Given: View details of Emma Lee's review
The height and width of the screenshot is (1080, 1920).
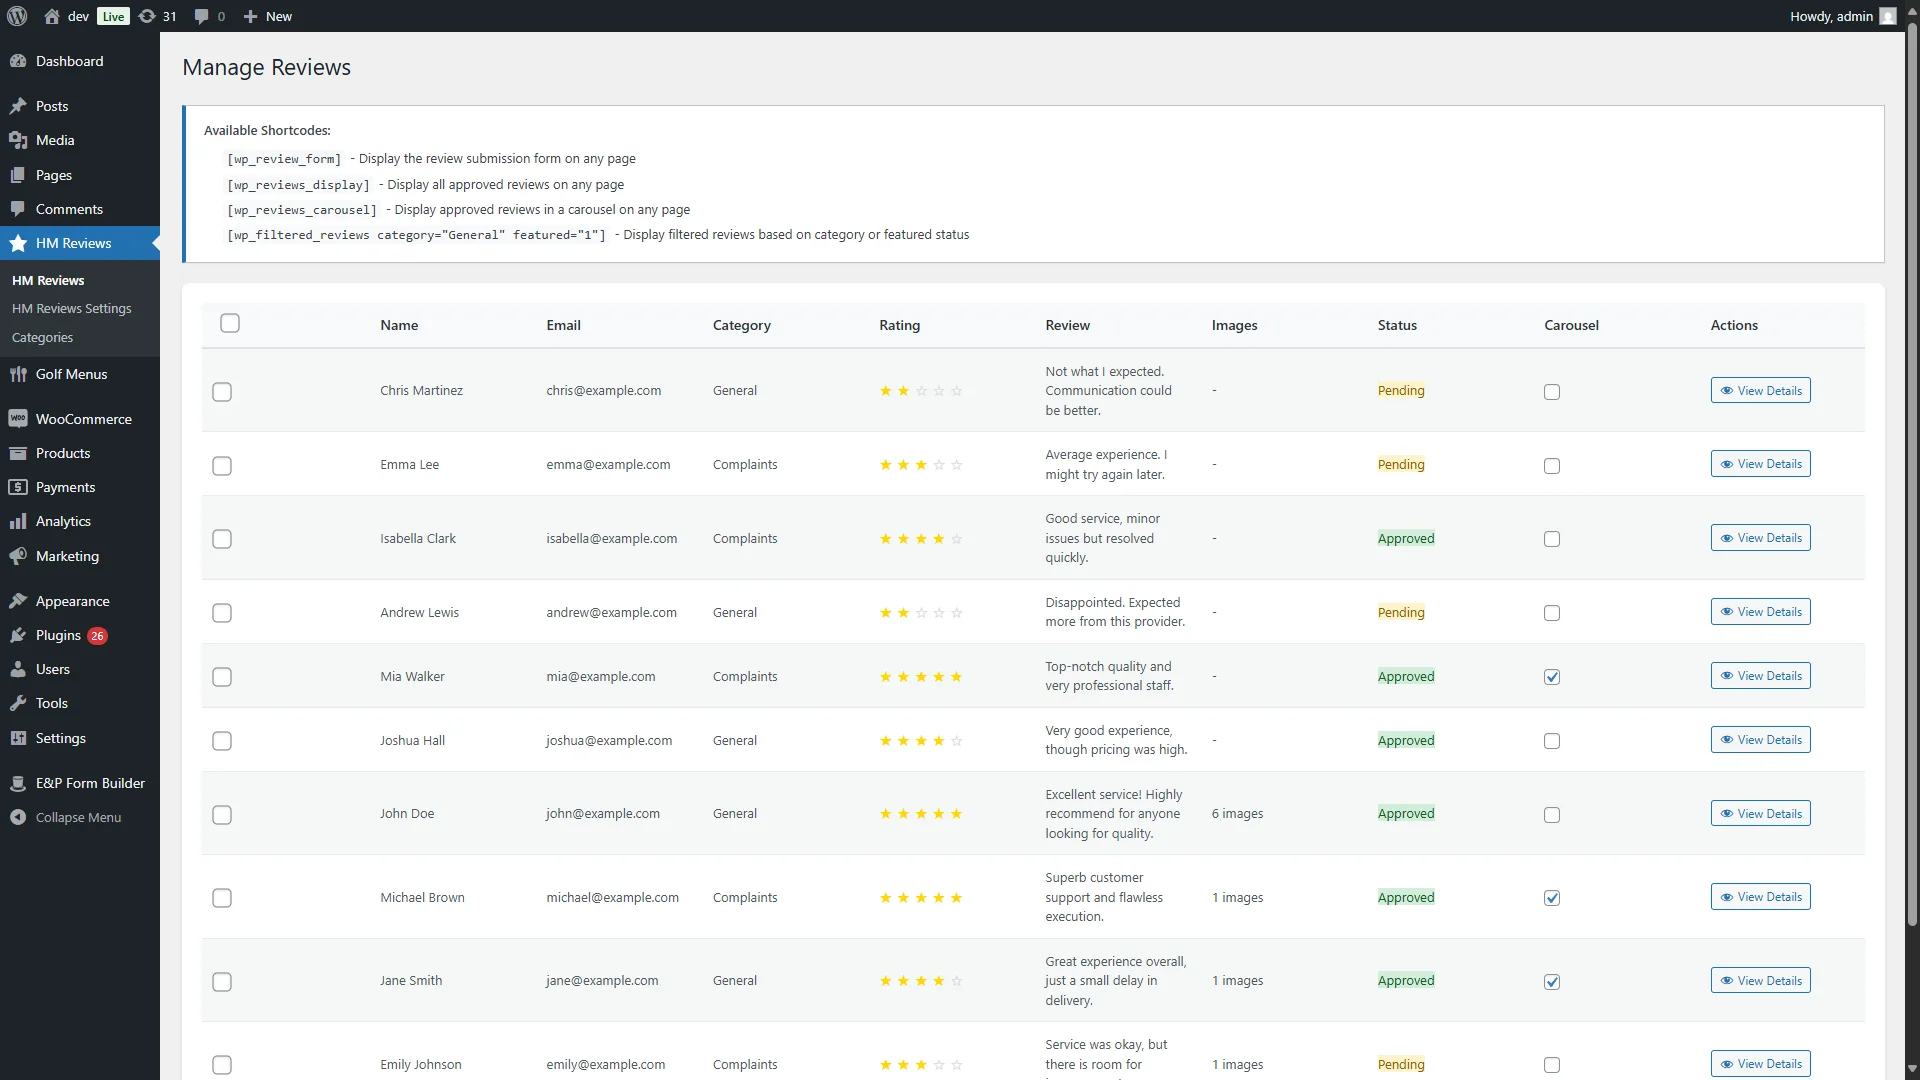Looking at the screenshot, I should point(1760,464).
